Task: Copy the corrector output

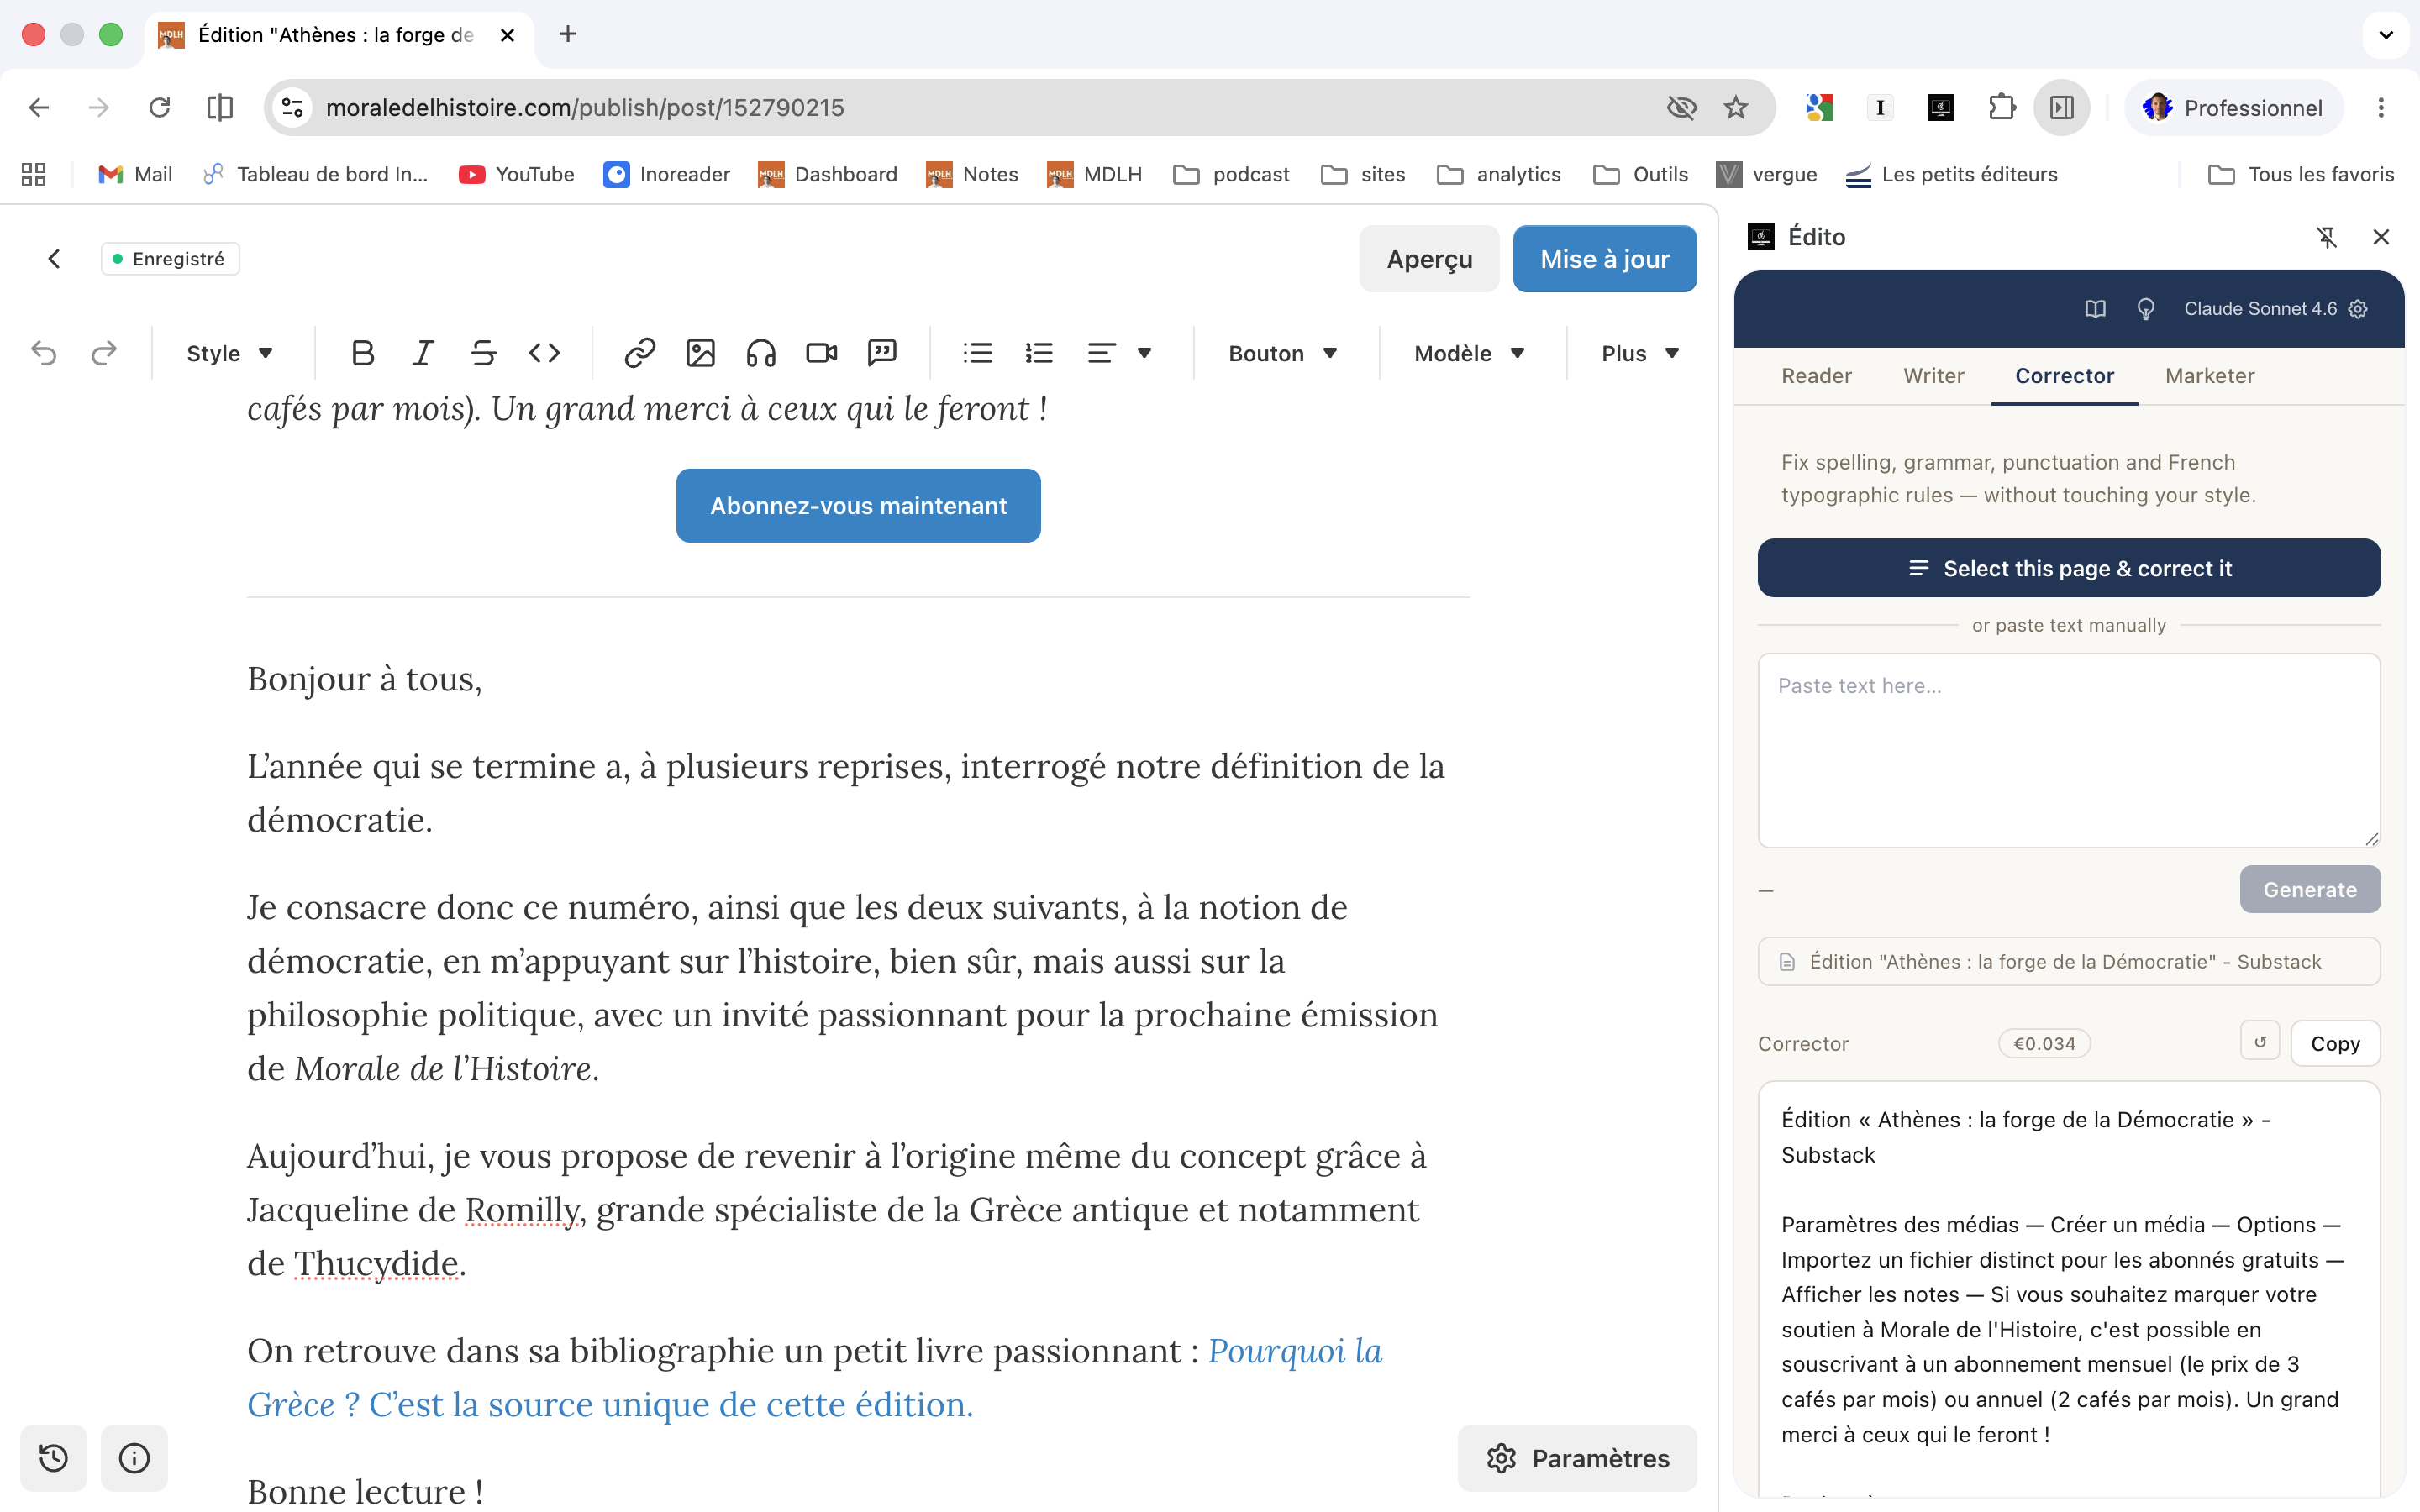Action: click(x=2334, y=1043)
